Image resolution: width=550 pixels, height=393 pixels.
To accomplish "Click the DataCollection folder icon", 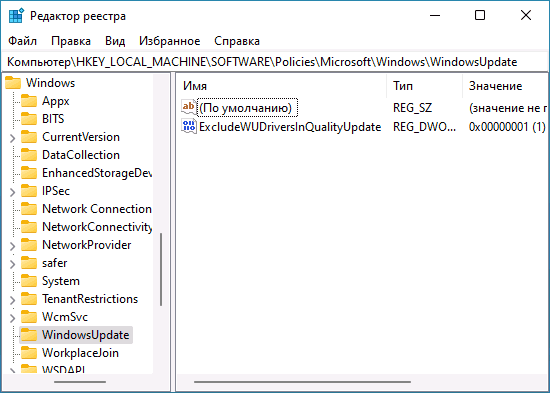I will (x=29, y=155).
